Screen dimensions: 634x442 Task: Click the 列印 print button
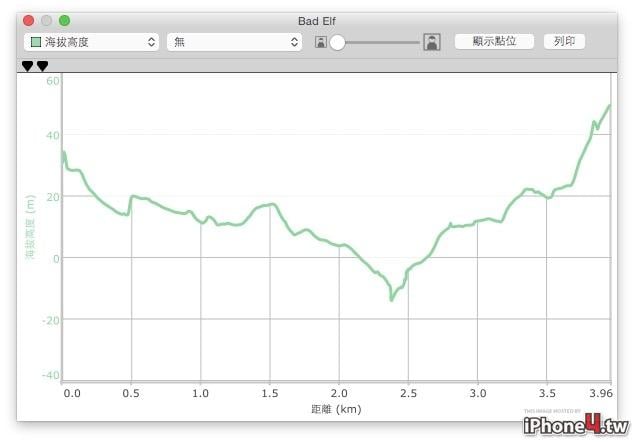point(564,41)
